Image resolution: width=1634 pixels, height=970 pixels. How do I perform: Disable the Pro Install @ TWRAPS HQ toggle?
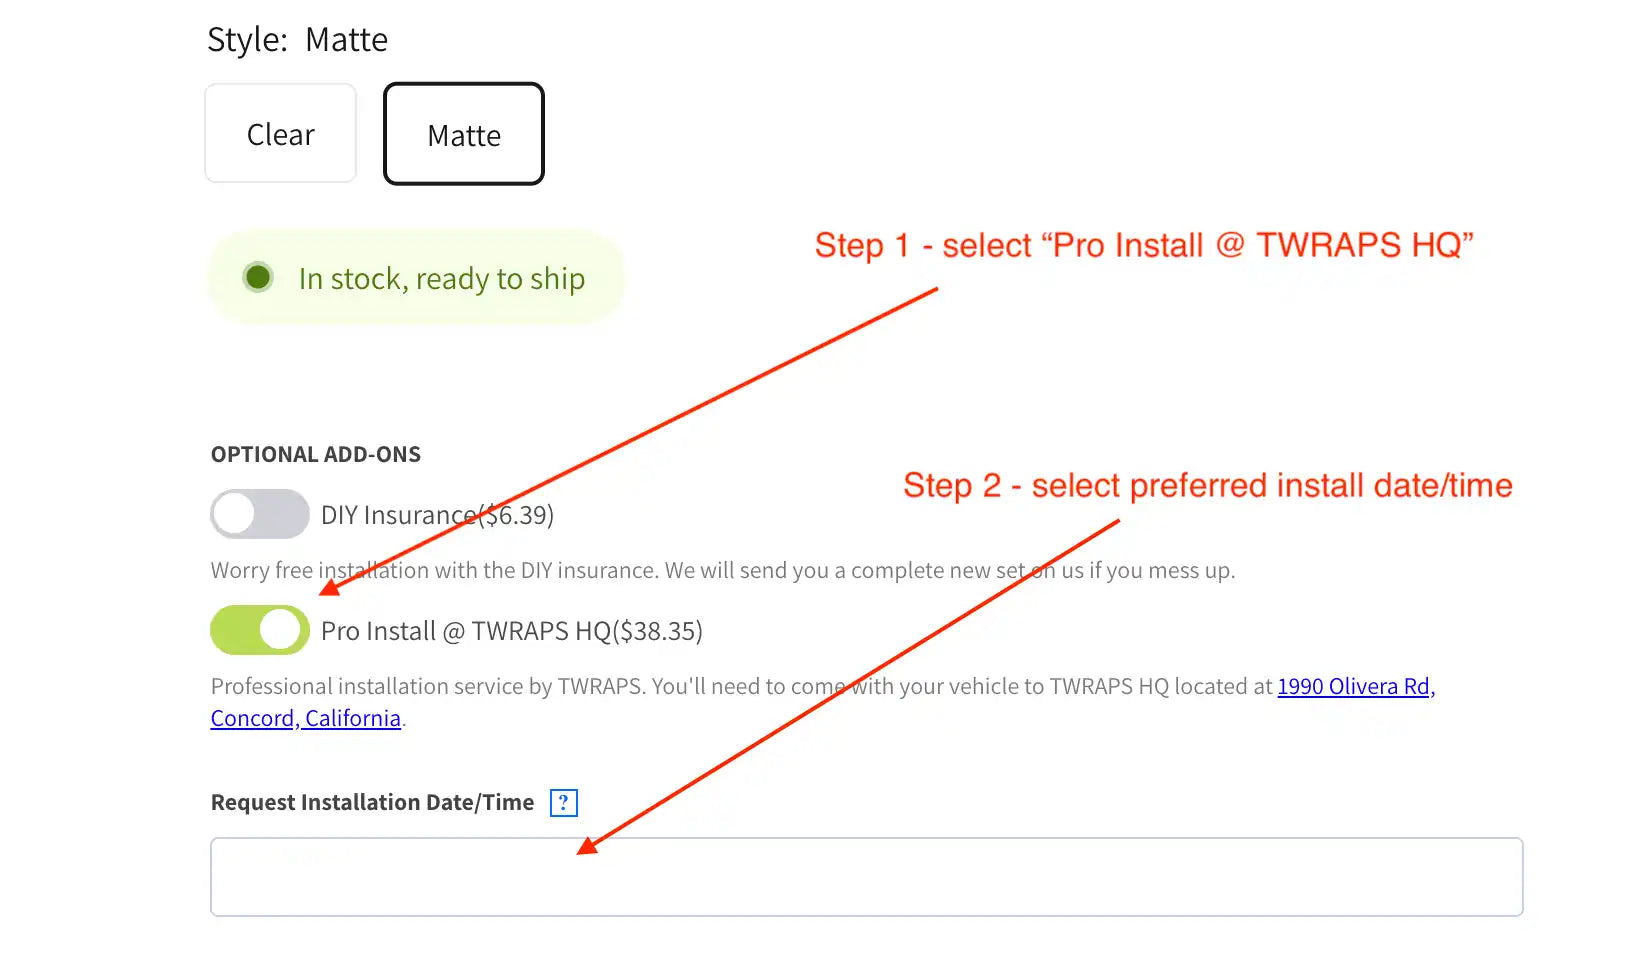[x=259, y=630]
